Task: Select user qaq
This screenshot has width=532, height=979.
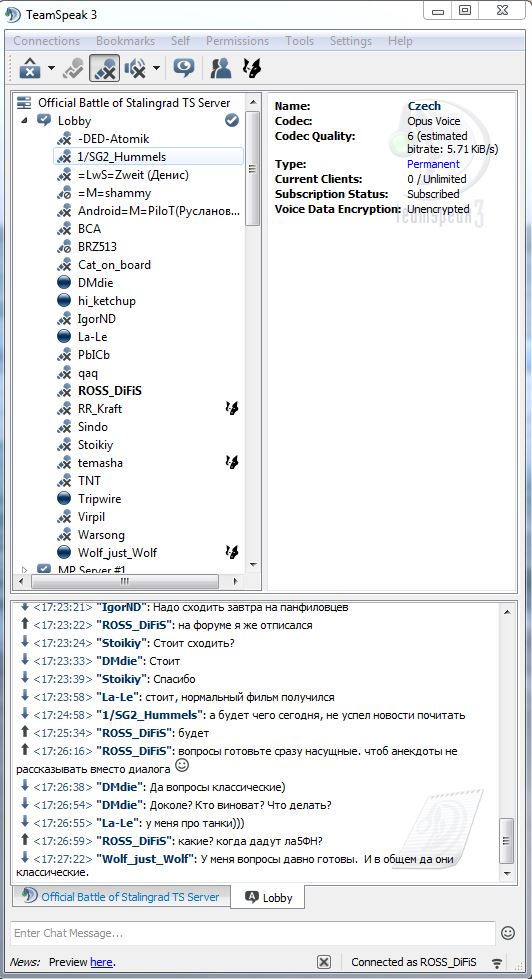Action: pos(88,373)
